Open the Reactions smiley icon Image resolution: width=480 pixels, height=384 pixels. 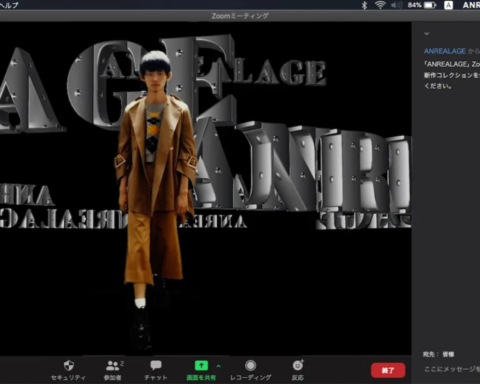[298, 366]
